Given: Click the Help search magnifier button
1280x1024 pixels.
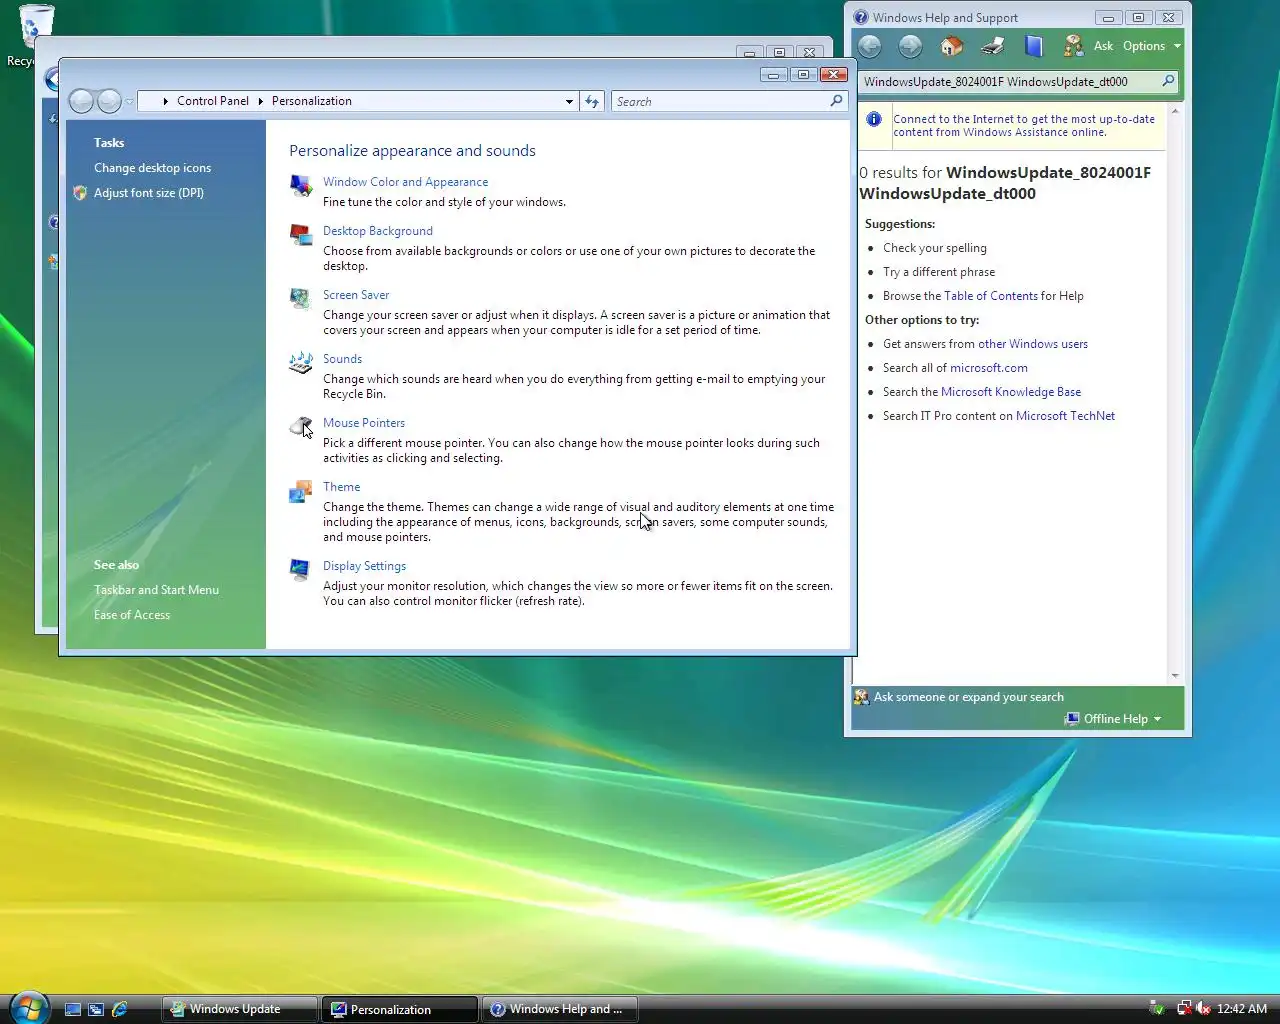Looking at the screenshot, I should coord(1168,81).
